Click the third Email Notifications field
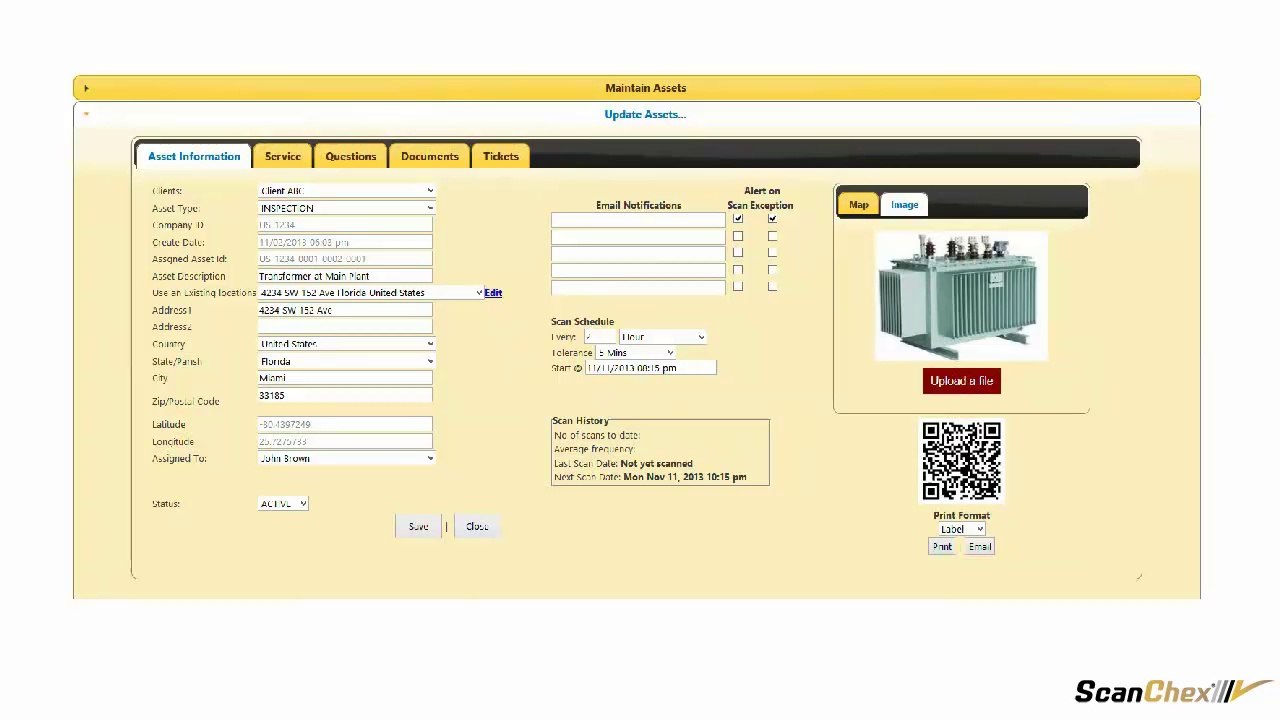1280x720 pixels. pyautogui.click(x=638, y=253)
